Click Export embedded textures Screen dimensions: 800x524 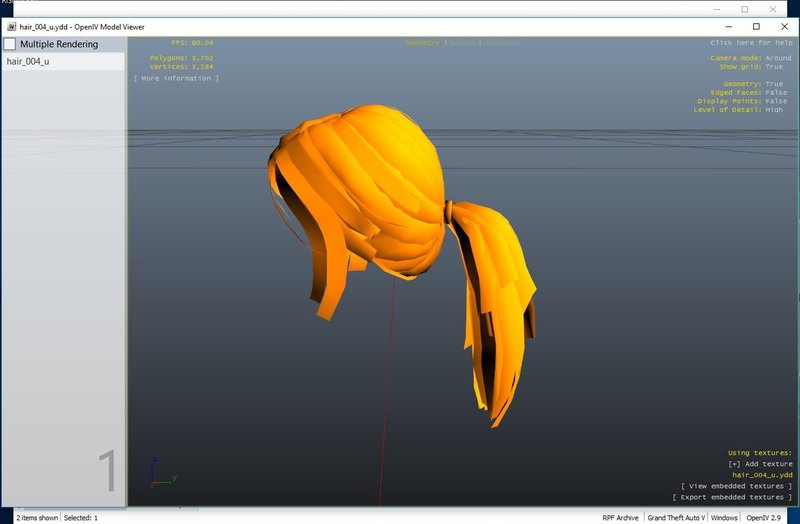tap(732, 497)
